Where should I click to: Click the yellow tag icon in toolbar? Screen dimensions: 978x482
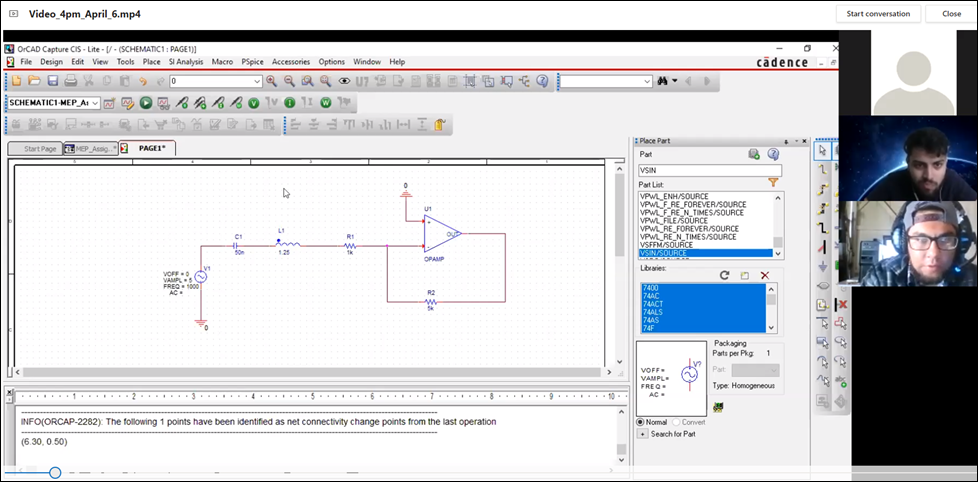[x=440, y=125]
